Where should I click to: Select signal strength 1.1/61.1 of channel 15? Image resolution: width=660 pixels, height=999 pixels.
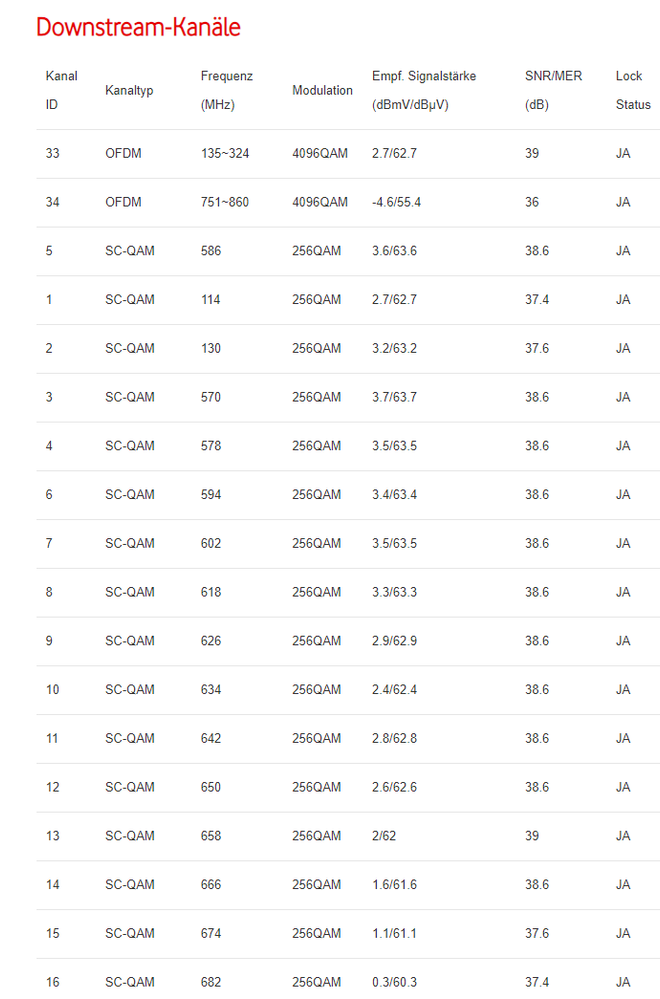[x=394, y=933]
